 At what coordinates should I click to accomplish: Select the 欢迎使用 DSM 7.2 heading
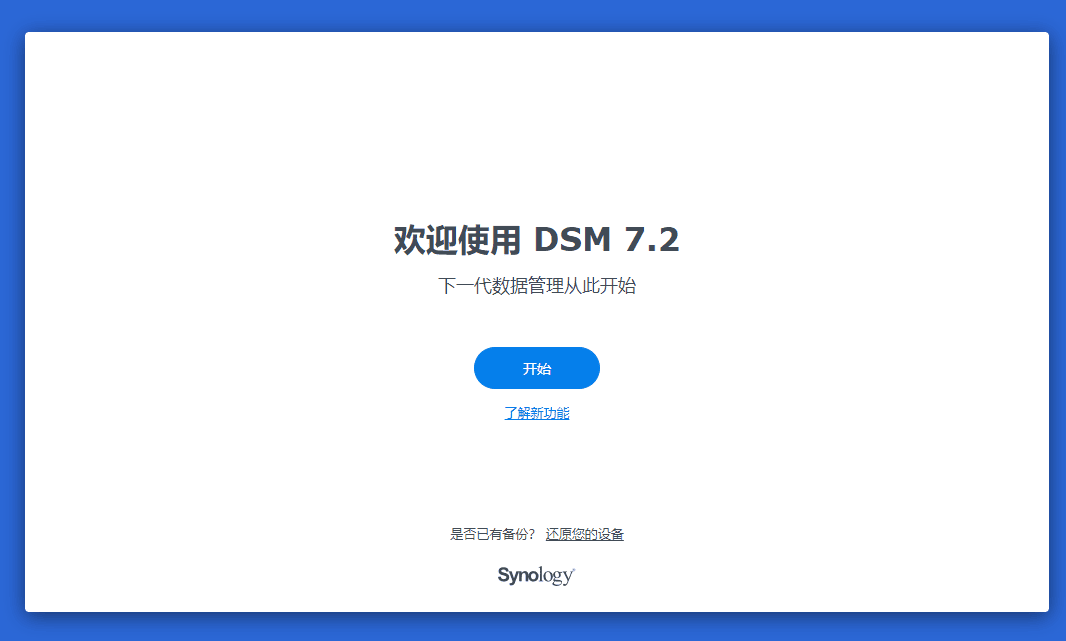536,240
